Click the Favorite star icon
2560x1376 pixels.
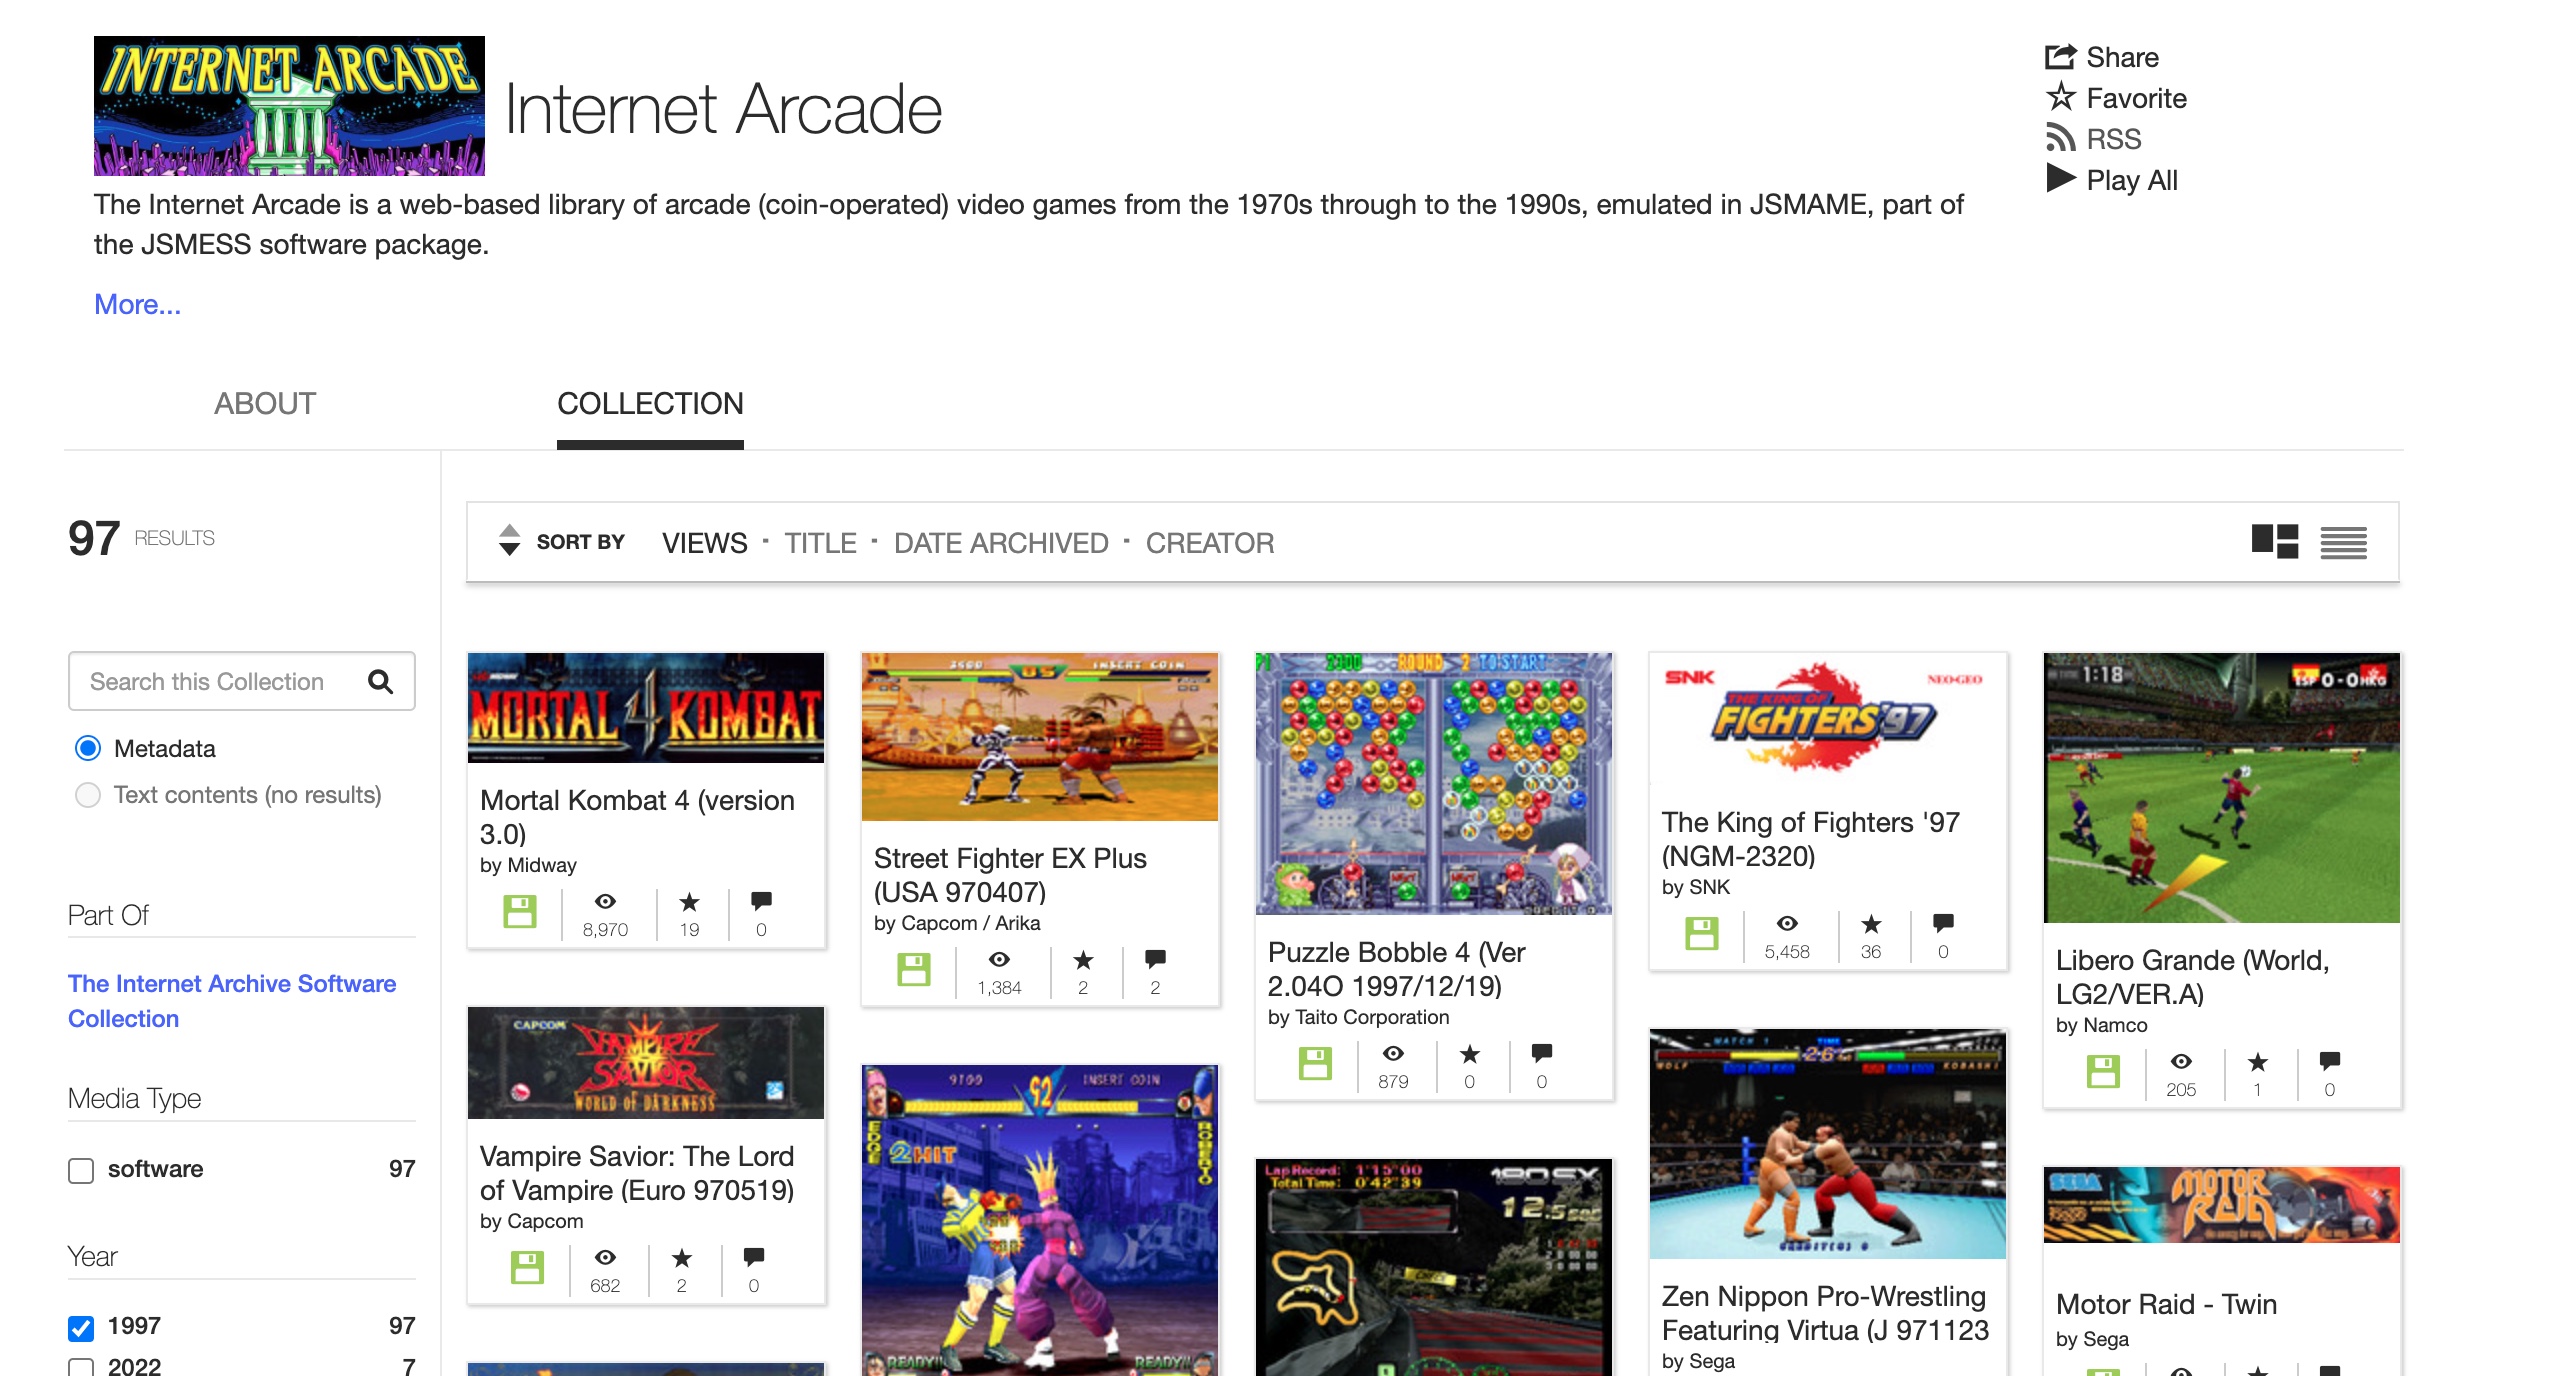tap(2060, 98)
